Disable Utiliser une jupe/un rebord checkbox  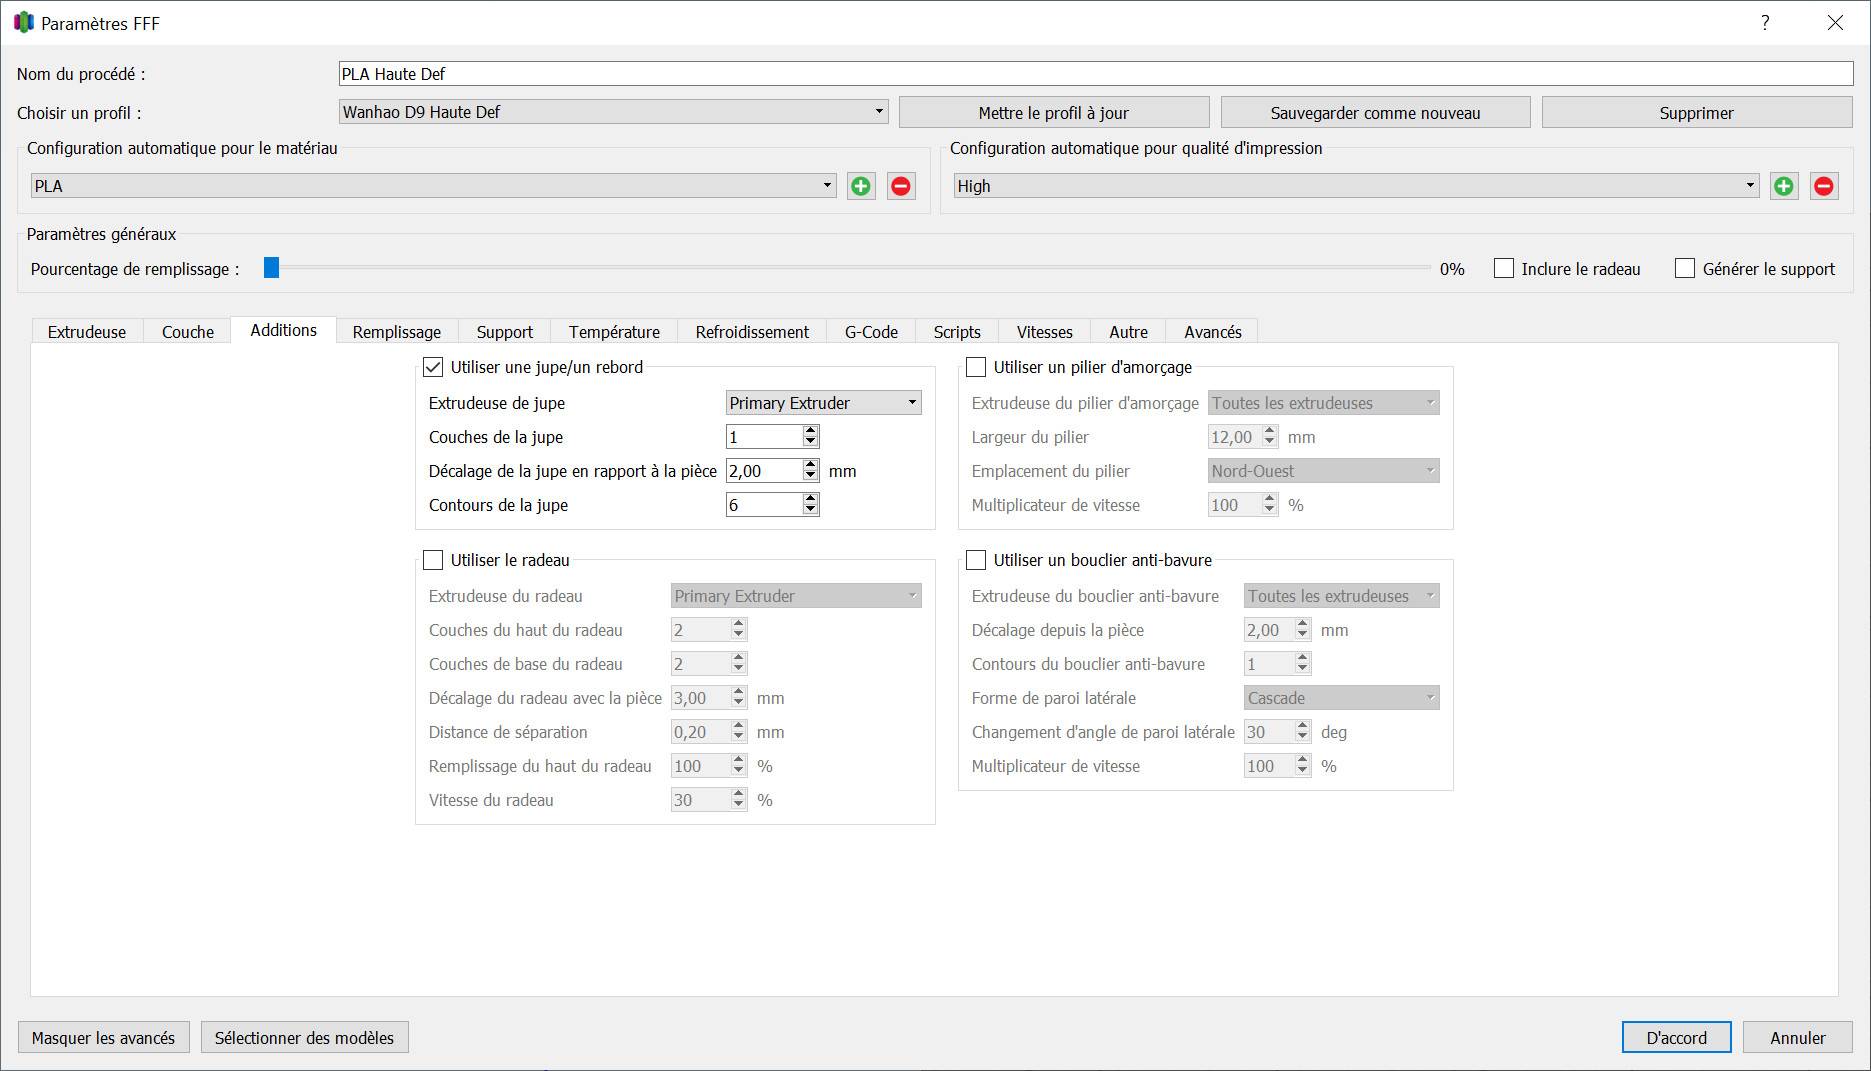click(433, 367)
